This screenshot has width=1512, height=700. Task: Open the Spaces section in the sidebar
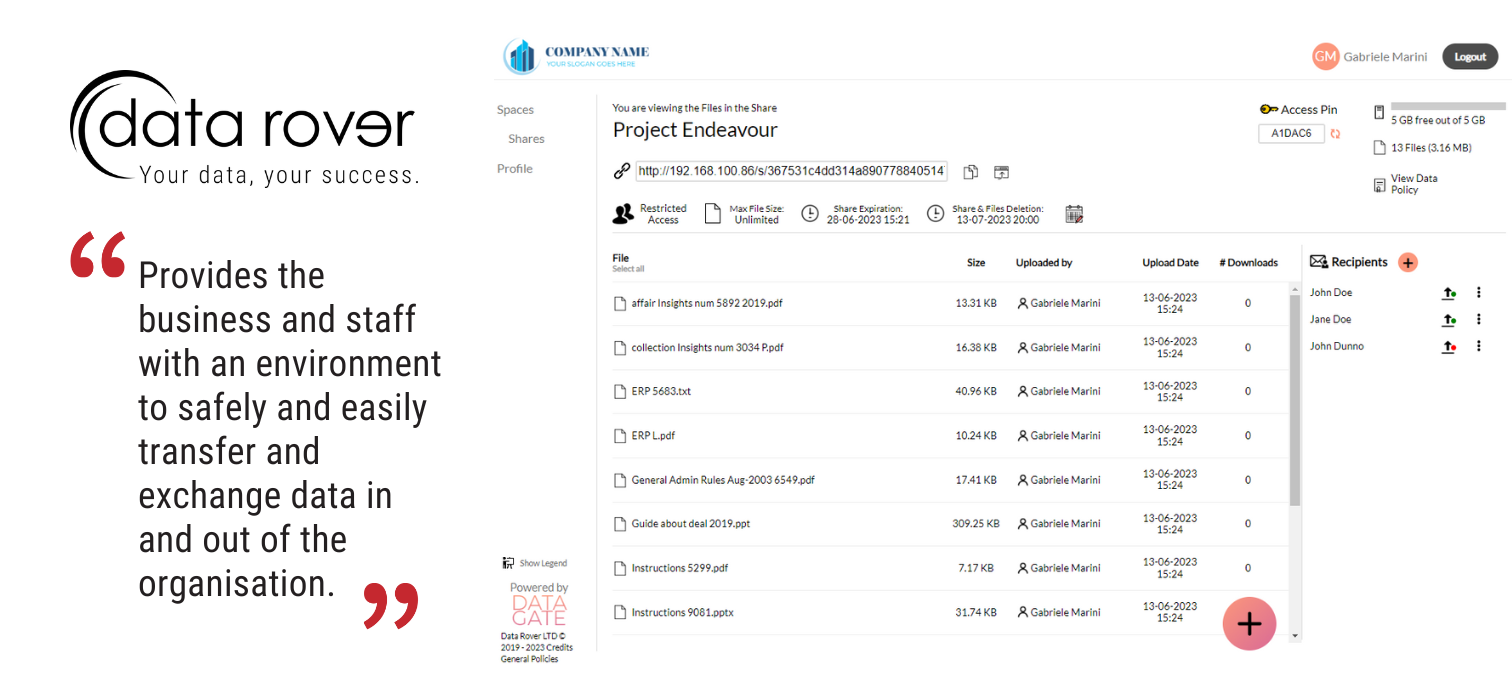[515, 110]
